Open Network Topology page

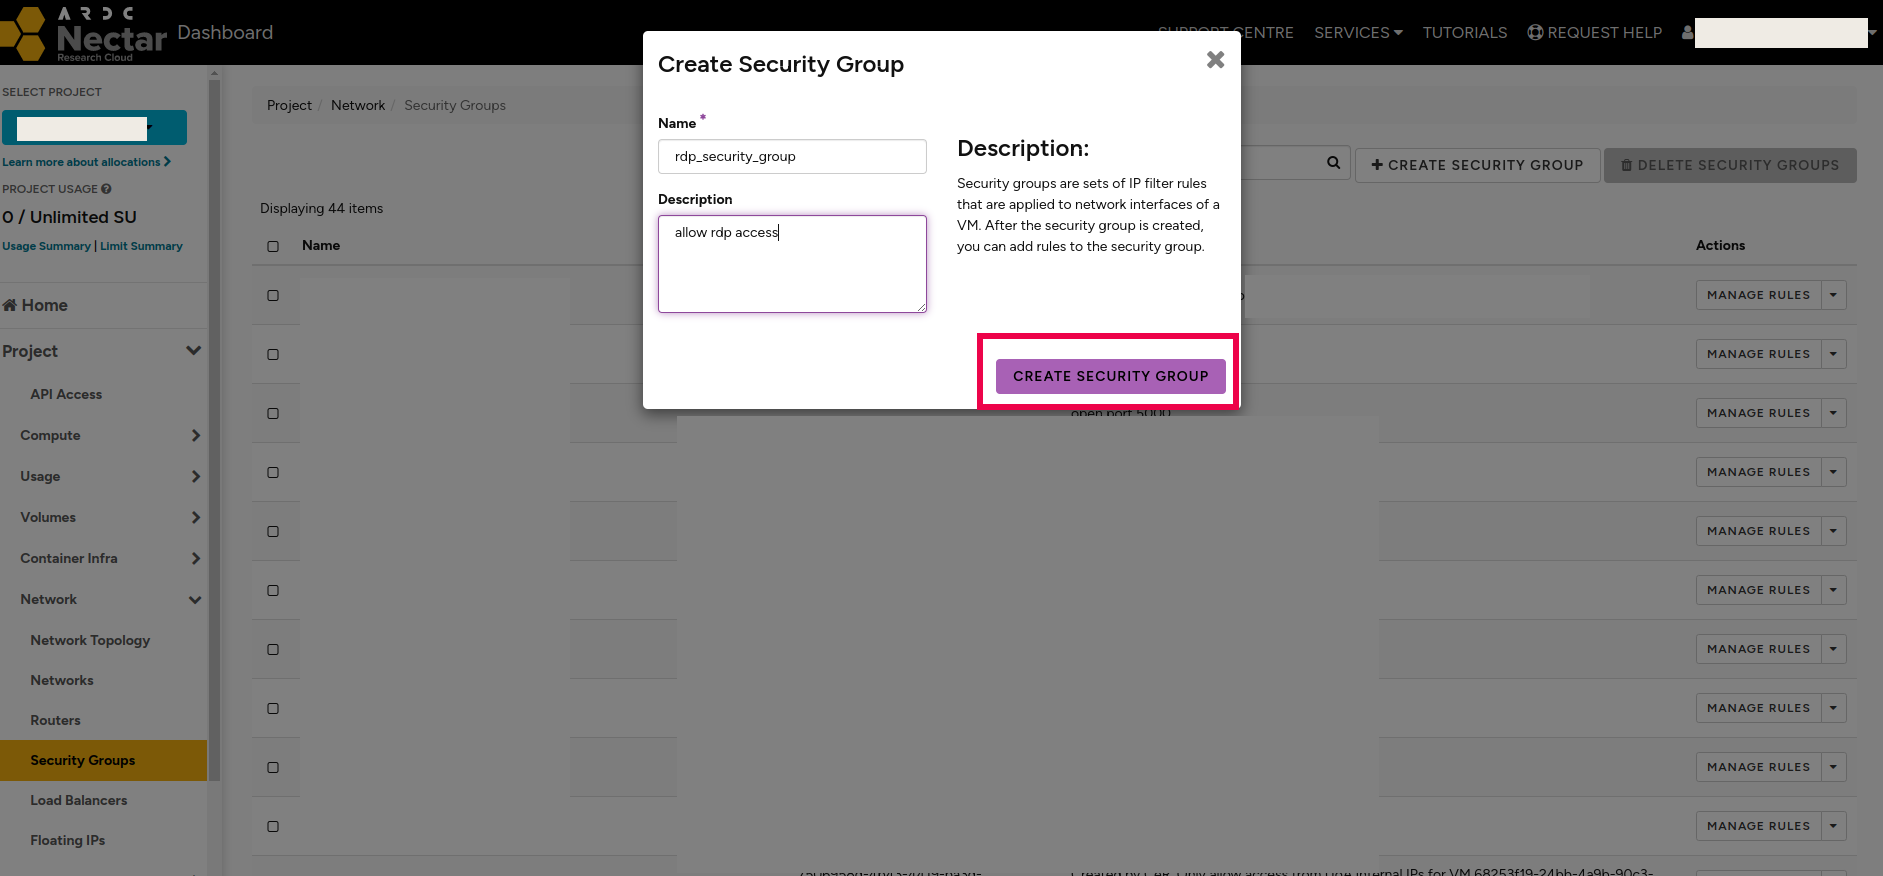pyautogui.click(x=90, y=640)
